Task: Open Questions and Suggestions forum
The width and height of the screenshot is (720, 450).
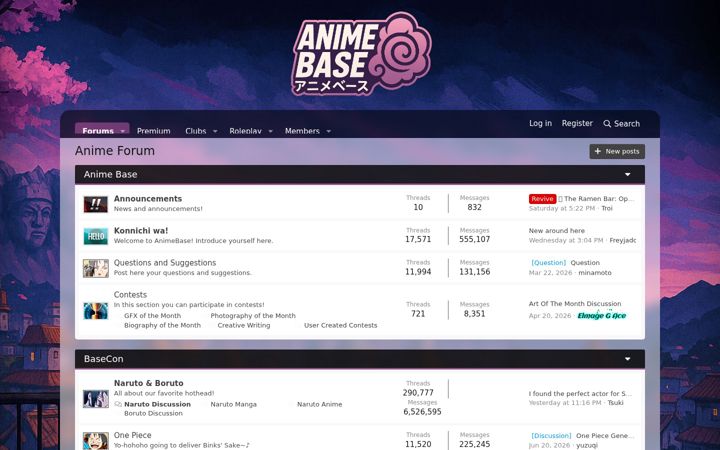Action: click(x=165, y=263)
